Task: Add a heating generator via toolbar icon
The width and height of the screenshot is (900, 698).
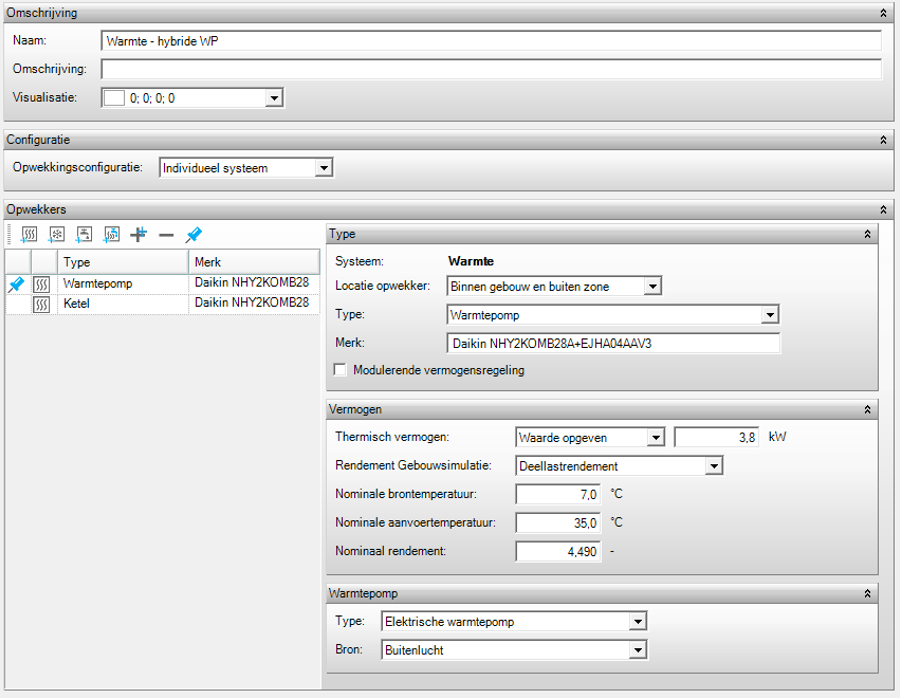Action: (29, 234)
